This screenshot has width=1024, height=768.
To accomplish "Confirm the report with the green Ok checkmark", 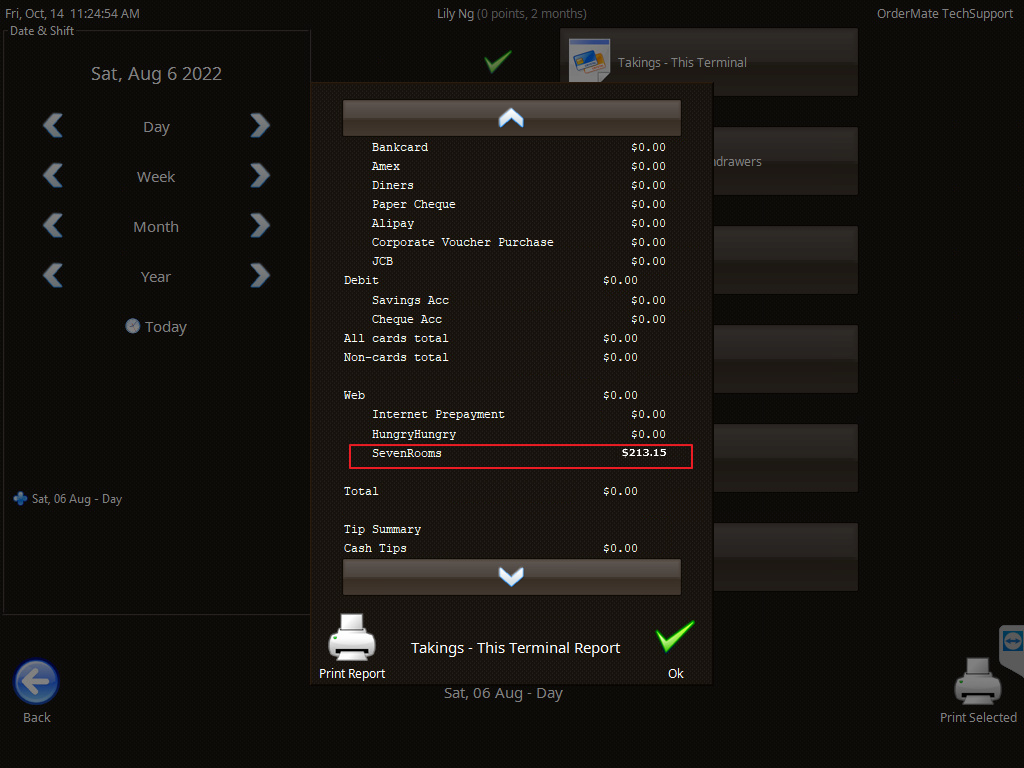I will tap(675, 637).
